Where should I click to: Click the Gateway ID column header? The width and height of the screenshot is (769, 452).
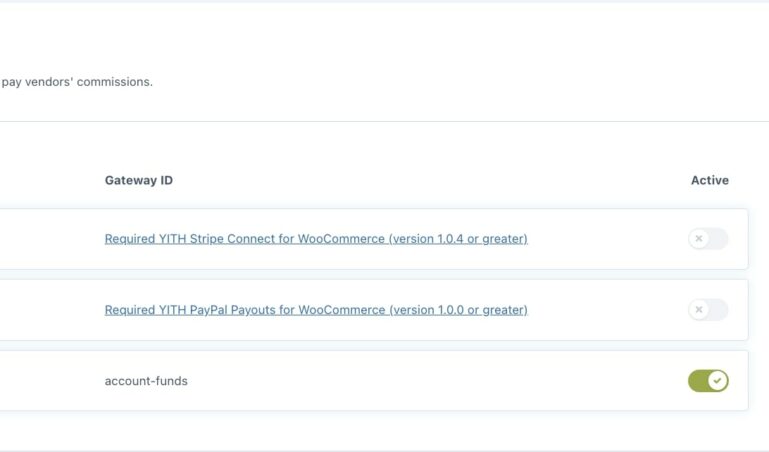[138, 181]
